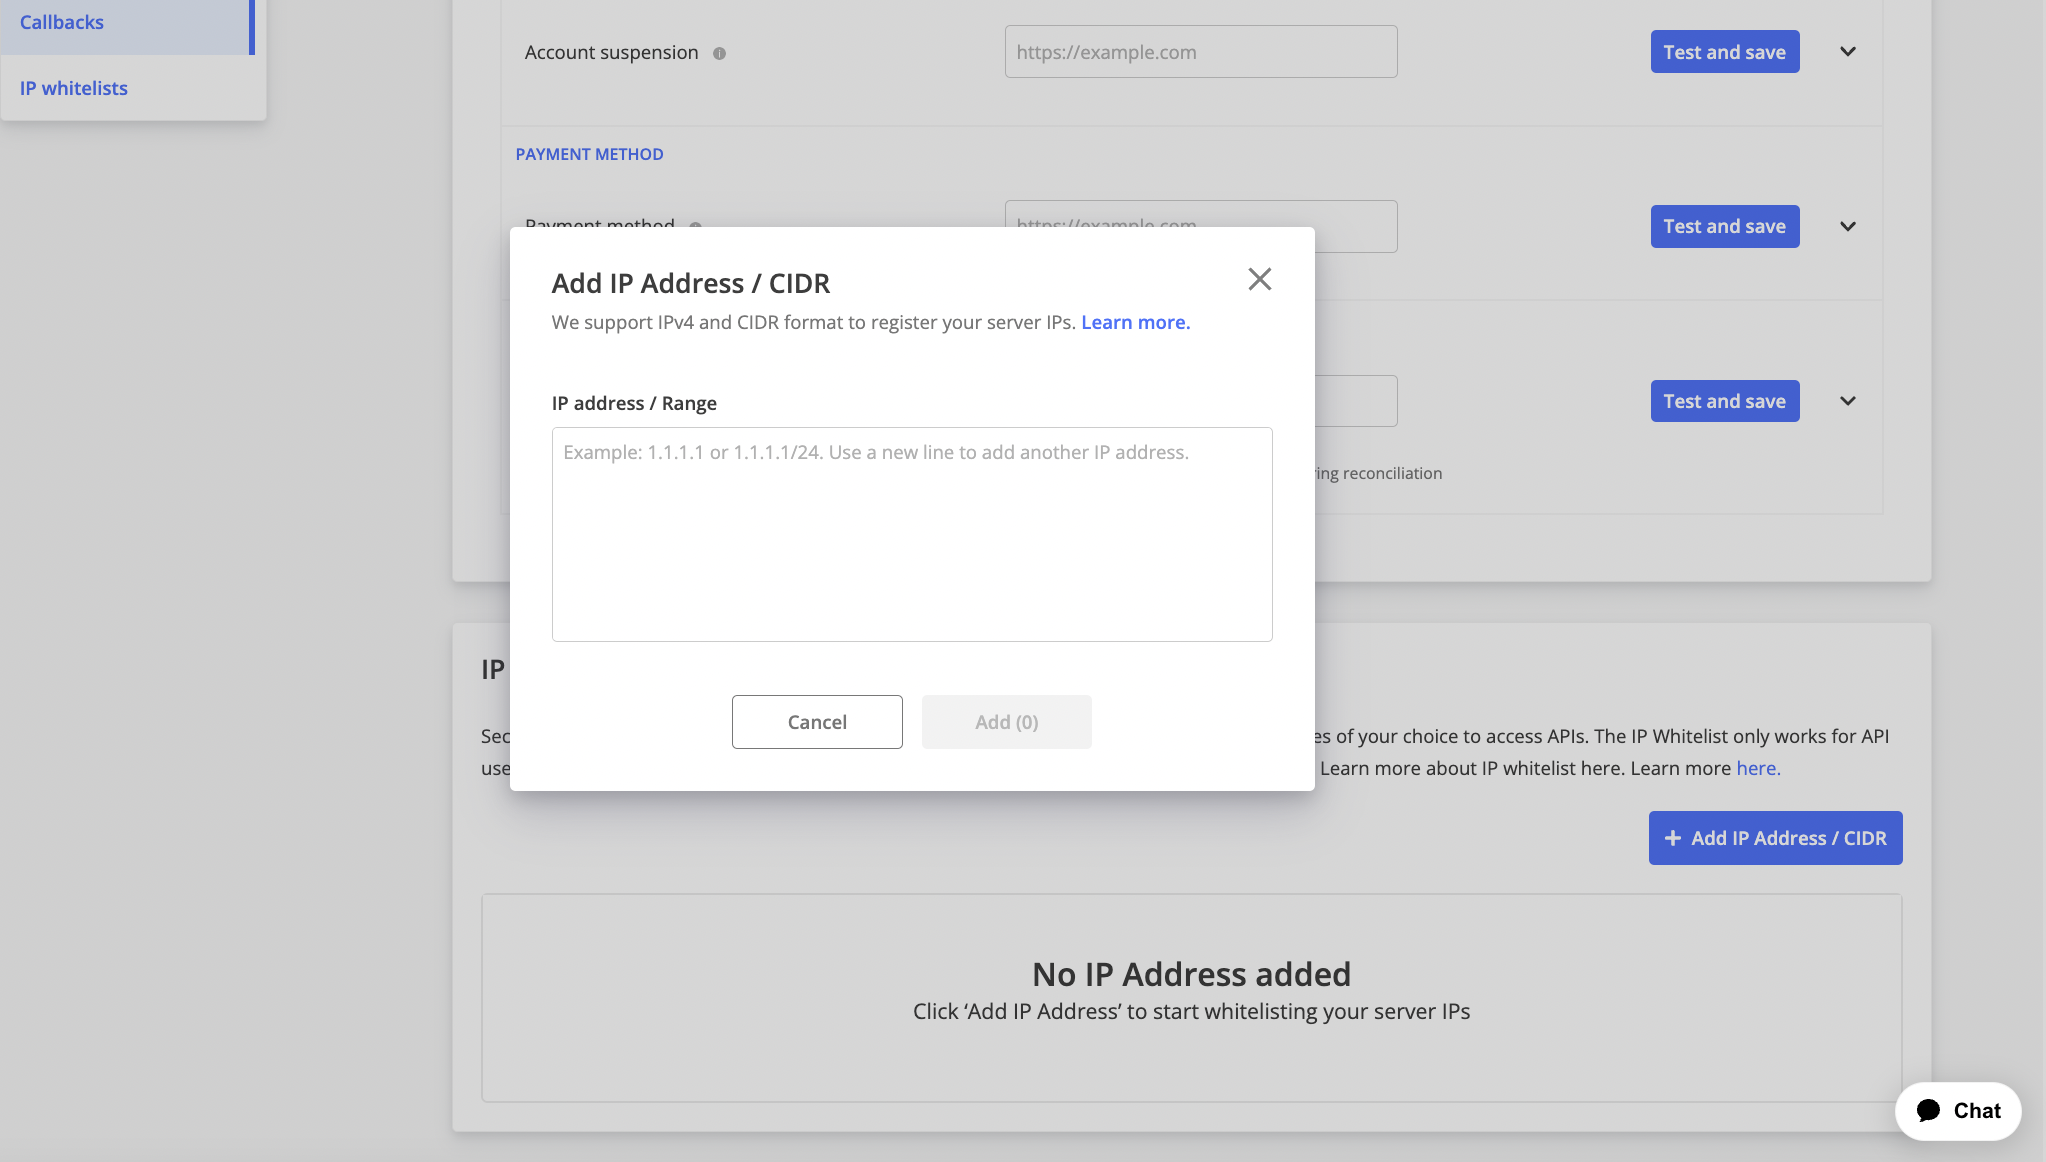This screenshot has height=1162, width=2046.
Task: Click the here link in IP whitelist section
Action: 1757,767
